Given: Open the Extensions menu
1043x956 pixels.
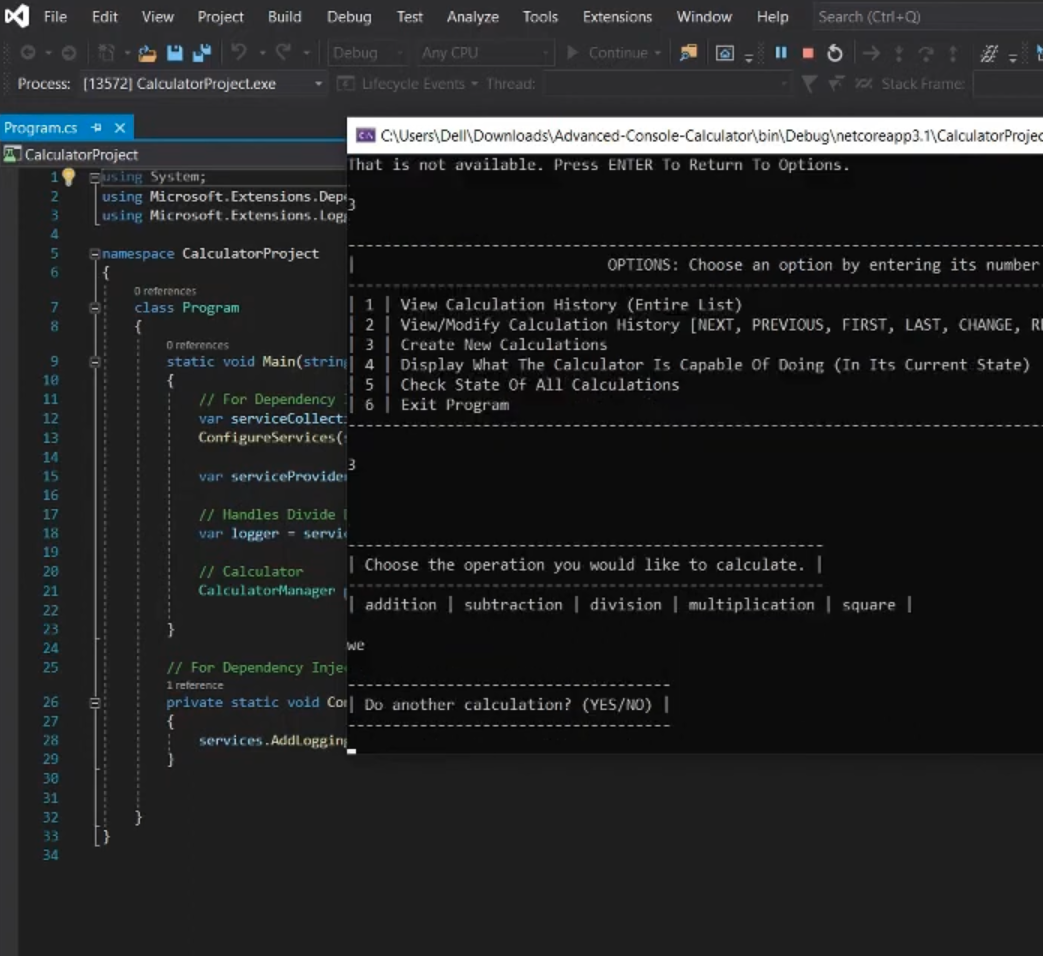Looking at the screenshot, I should tap(617, 17).
